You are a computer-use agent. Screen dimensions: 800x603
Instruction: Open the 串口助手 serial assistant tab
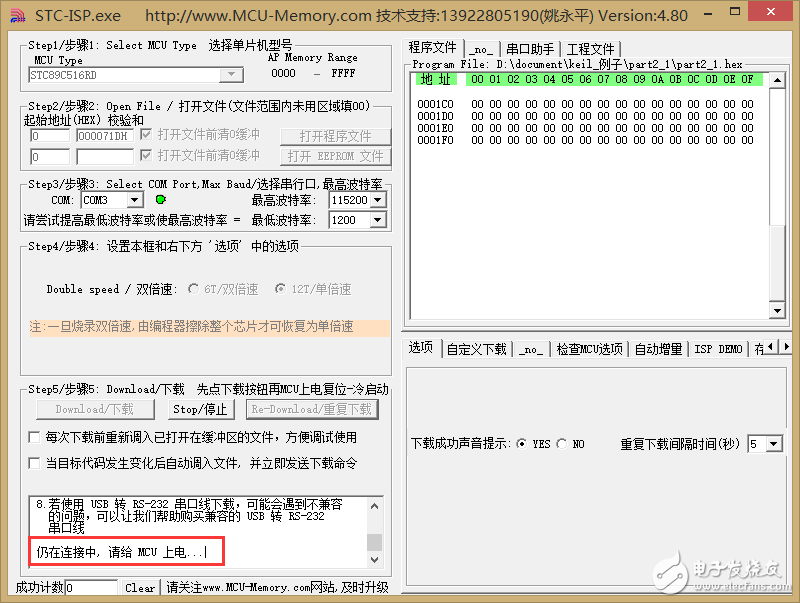coord(530,49)
